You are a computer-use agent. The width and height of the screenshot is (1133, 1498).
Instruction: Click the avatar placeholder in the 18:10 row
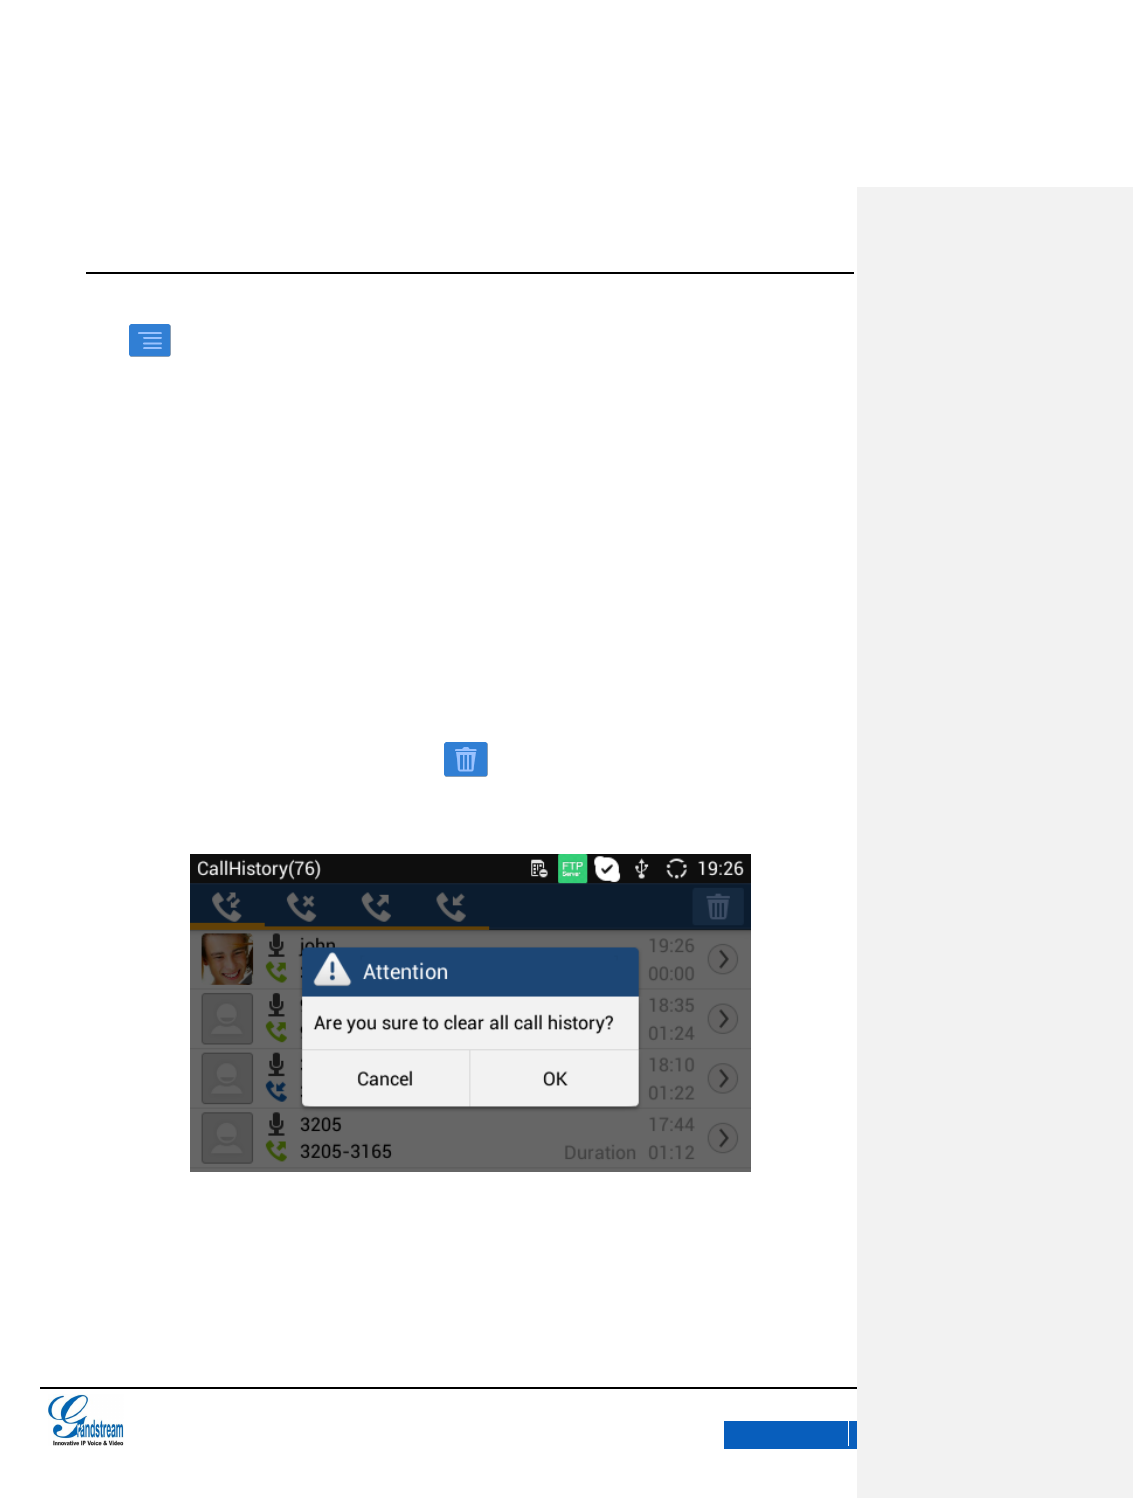pos(227,1078)
